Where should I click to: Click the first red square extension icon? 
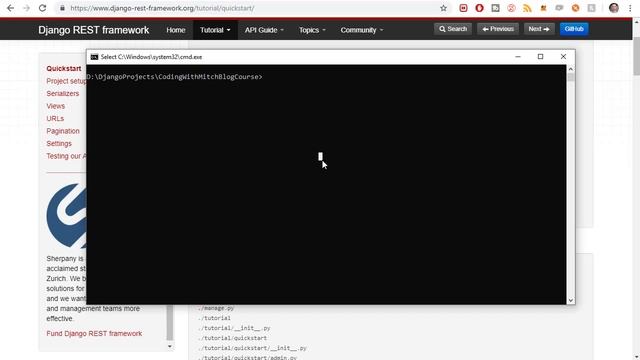(463, 8)
